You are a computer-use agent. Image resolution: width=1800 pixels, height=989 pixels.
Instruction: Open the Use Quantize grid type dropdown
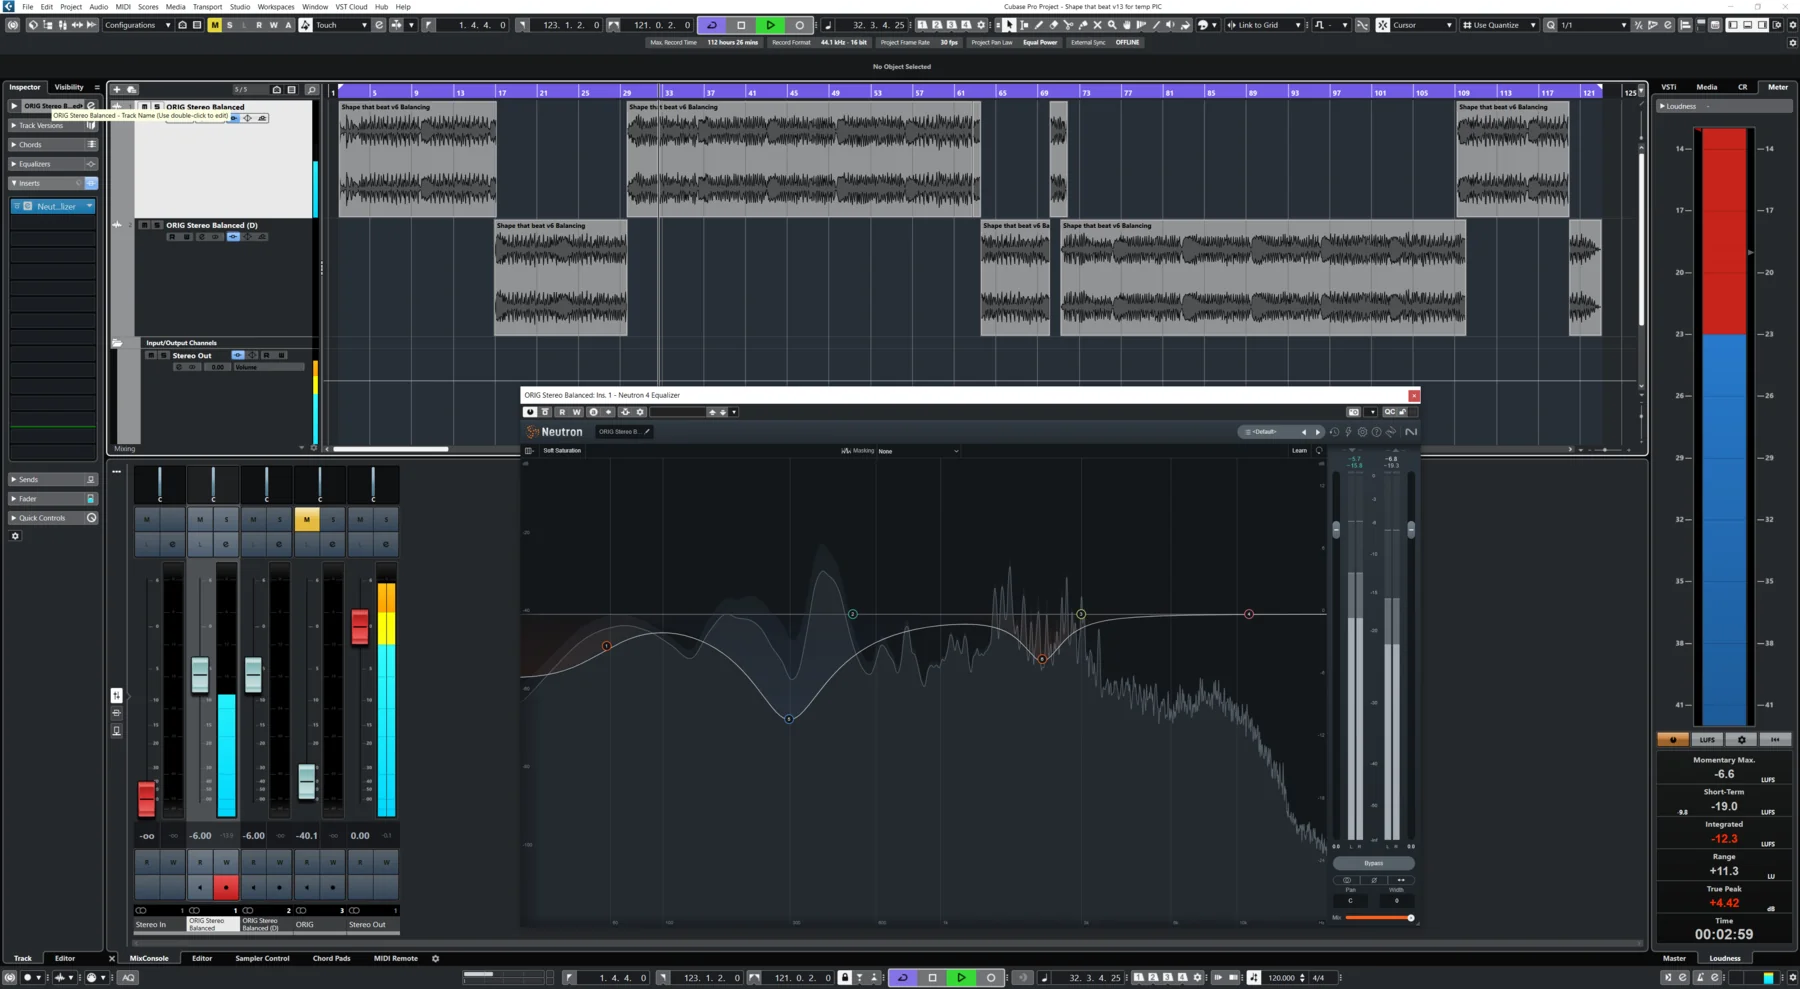(1499, 25)
